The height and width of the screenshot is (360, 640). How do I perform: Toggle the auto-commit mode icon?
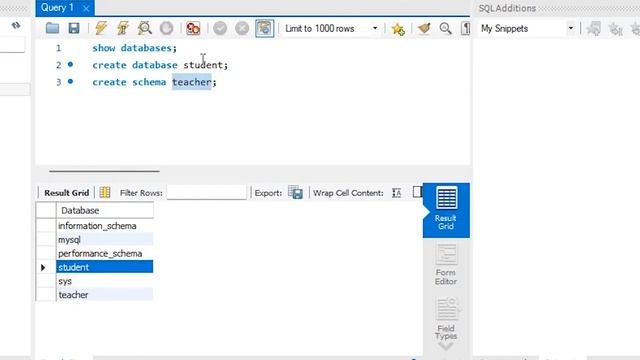click(264, 28)
